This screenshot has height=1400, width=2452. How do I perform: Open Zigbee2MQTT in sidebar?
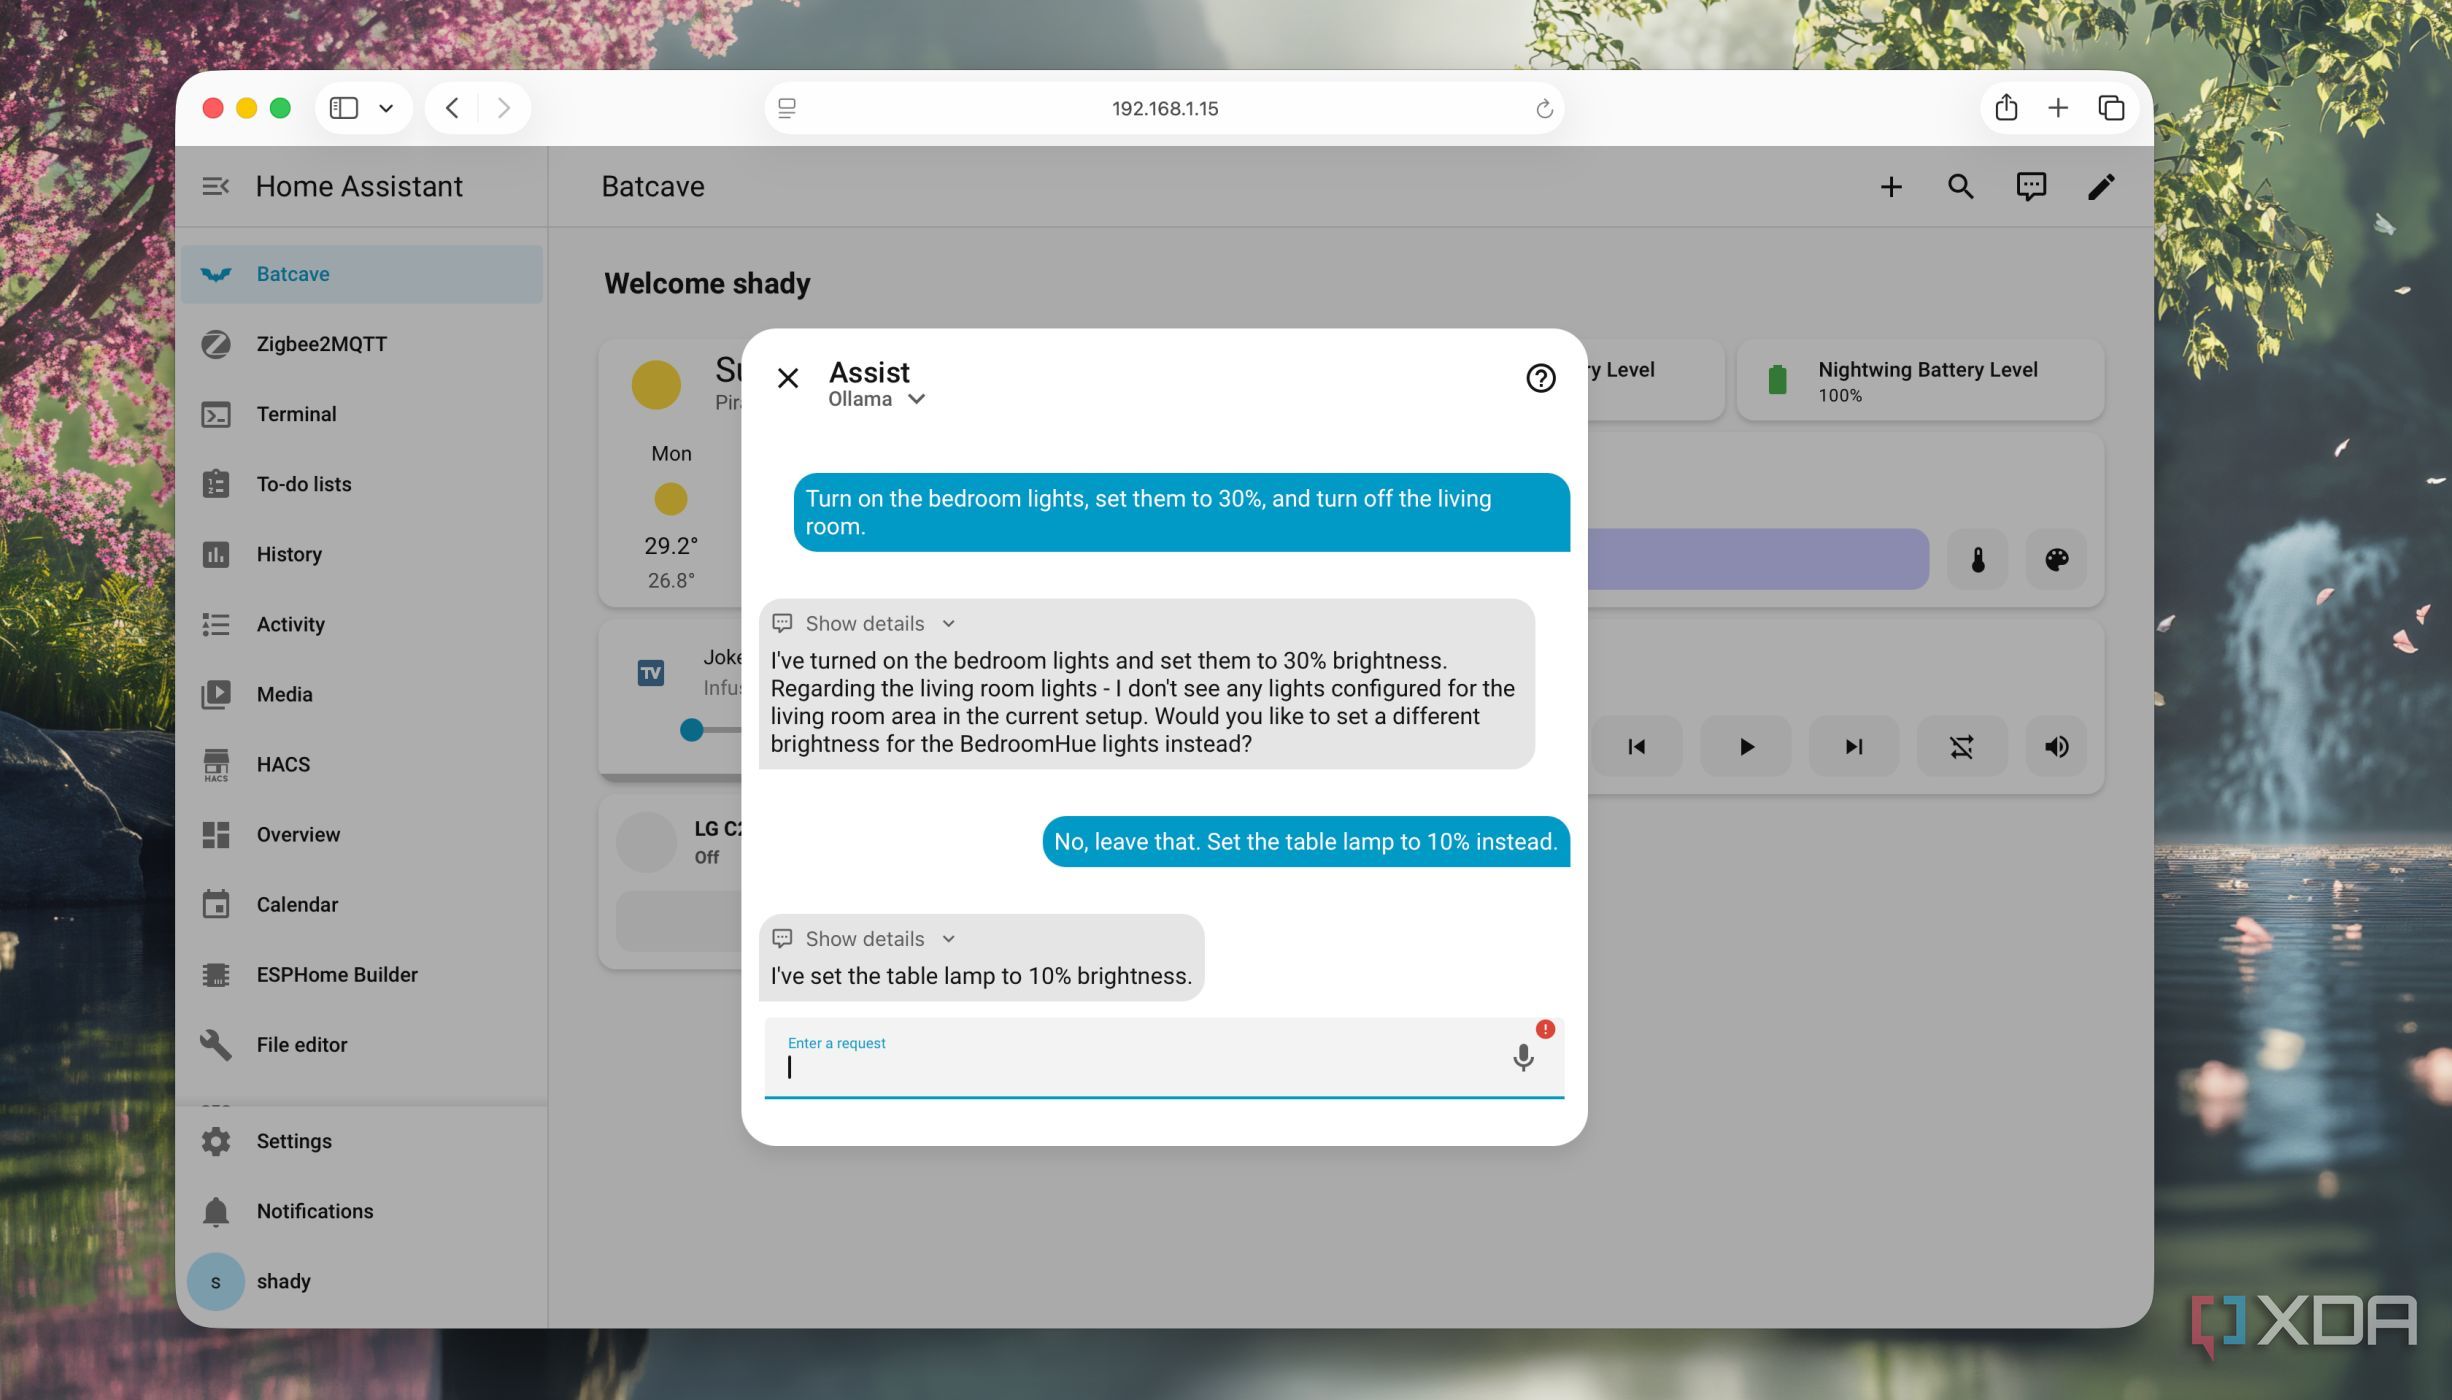pos(362,344)
